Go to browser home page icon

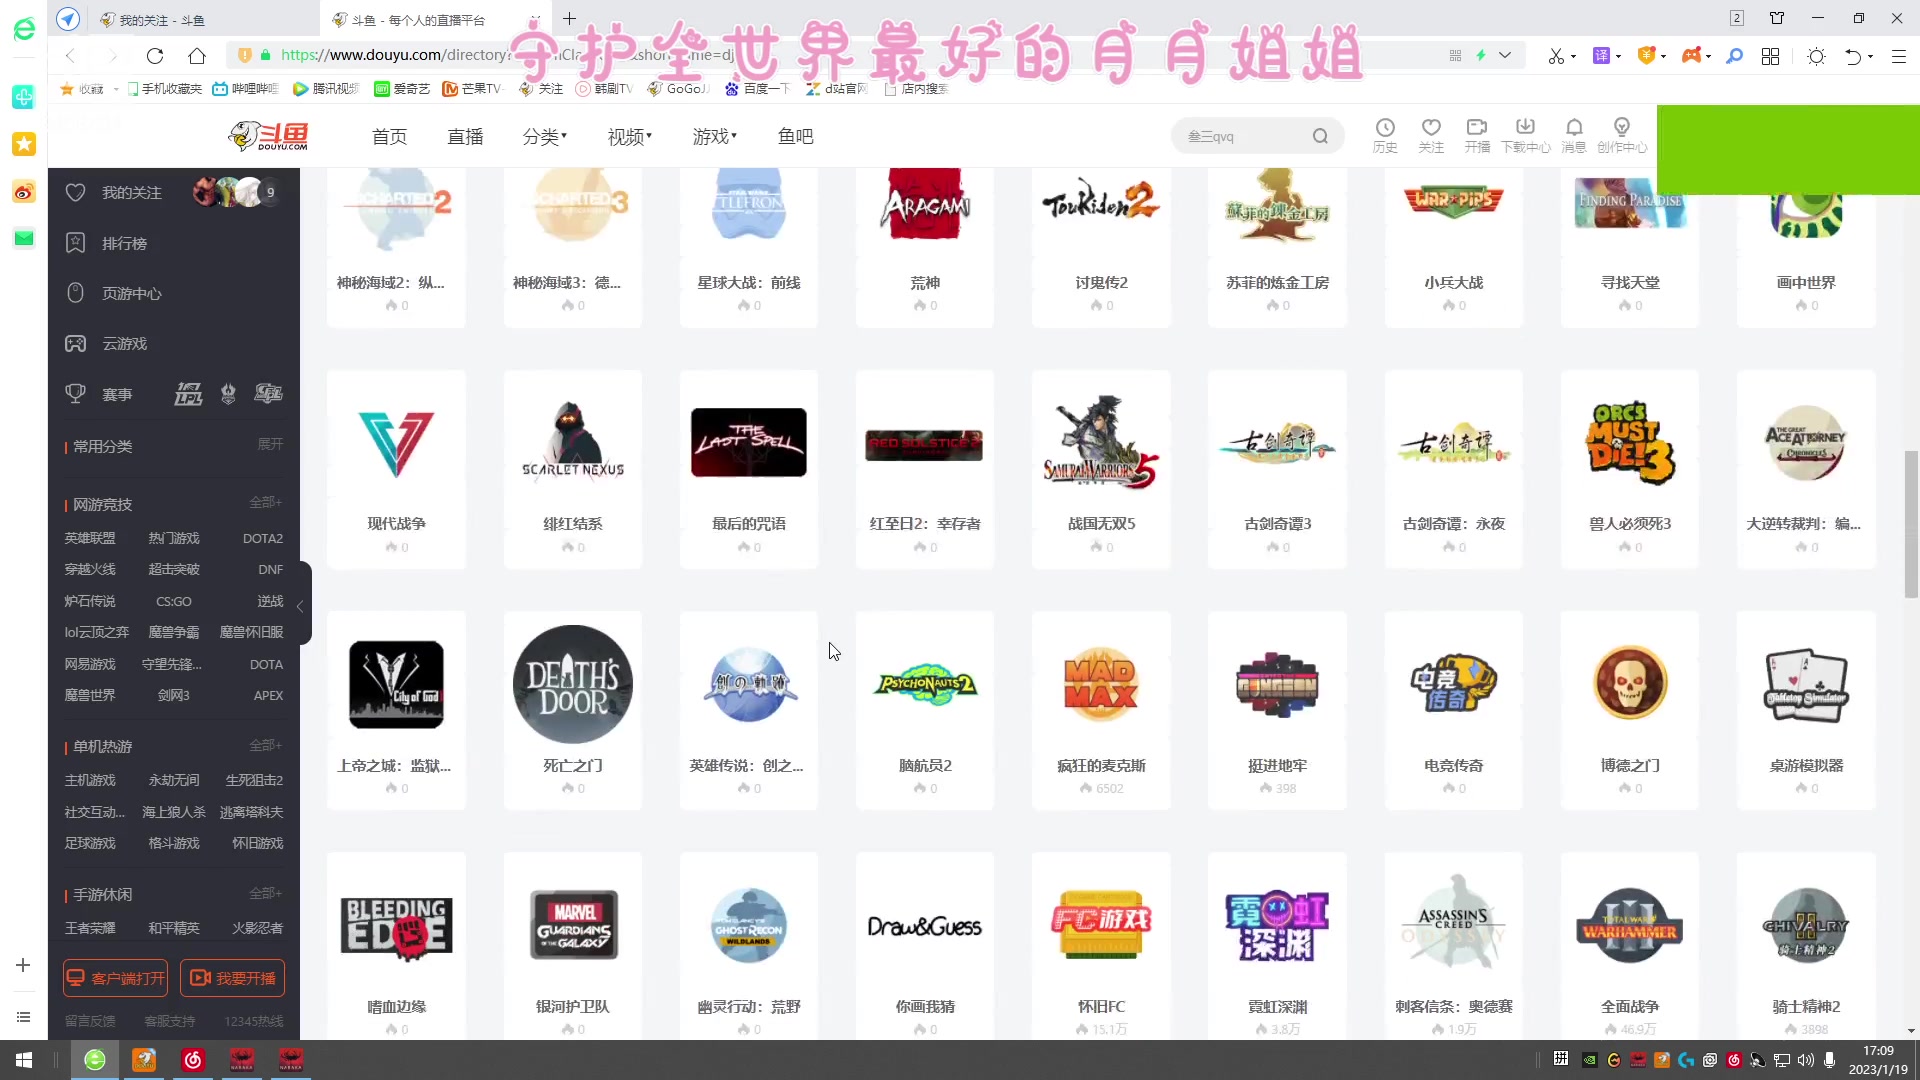click(197, 56)
